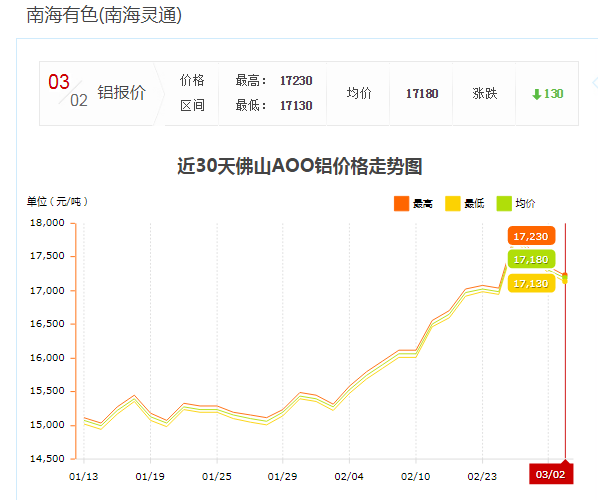Viewport: 598px width, 500px height.
Task: Click the 02/04 x-axis date label
Action: pos(349,476)
